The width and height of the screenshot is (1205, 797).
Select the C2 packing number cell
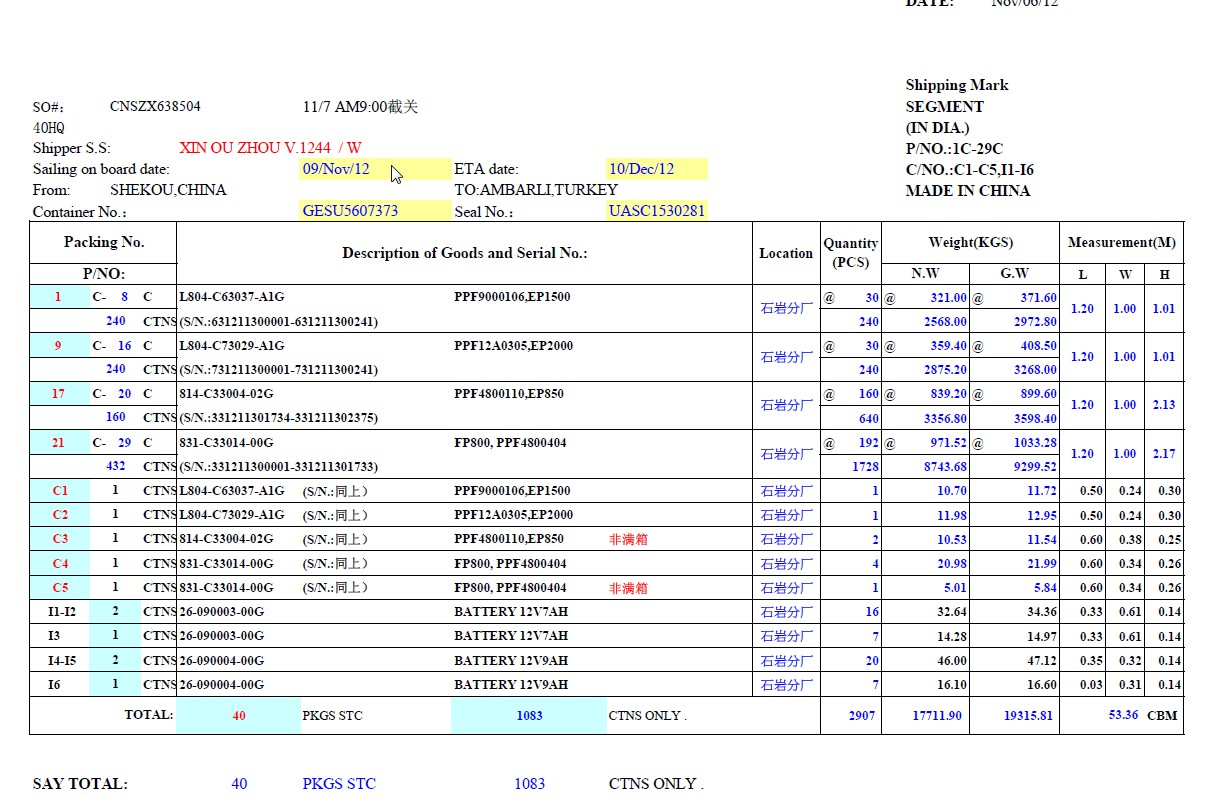[60, 515]
